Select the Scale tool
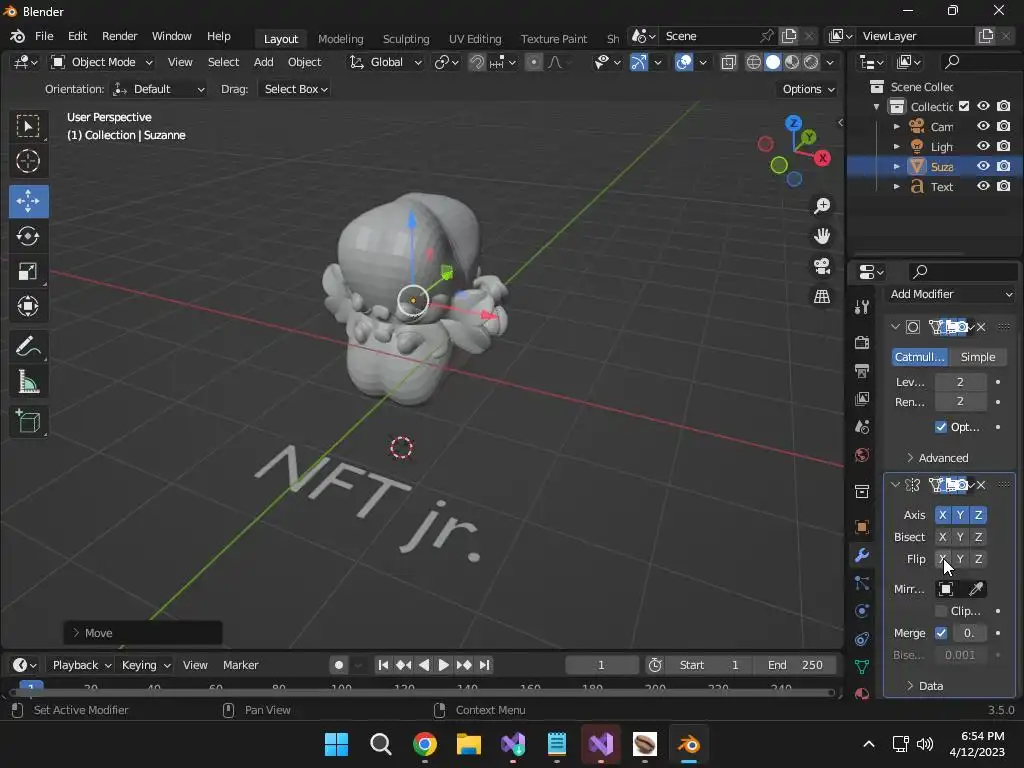Image resolution: width=1024 pixels, height=768 pixels. [x=28, y=272]
